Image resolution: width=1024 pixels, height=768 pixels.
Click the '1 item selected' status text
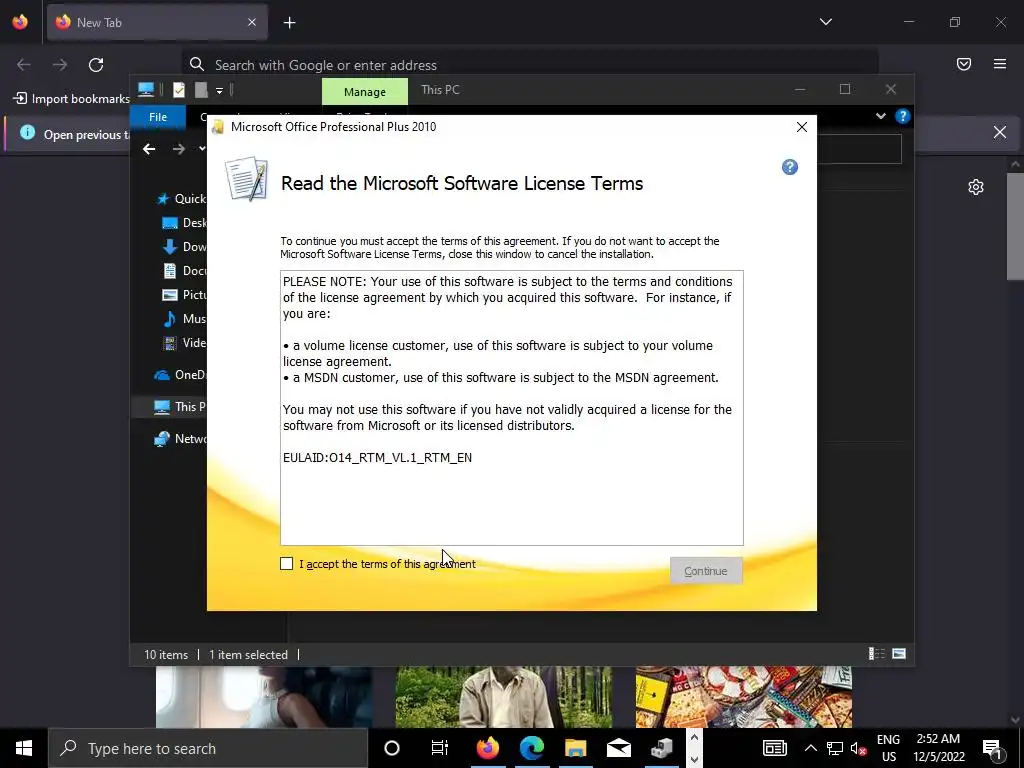tap(248, 654)
